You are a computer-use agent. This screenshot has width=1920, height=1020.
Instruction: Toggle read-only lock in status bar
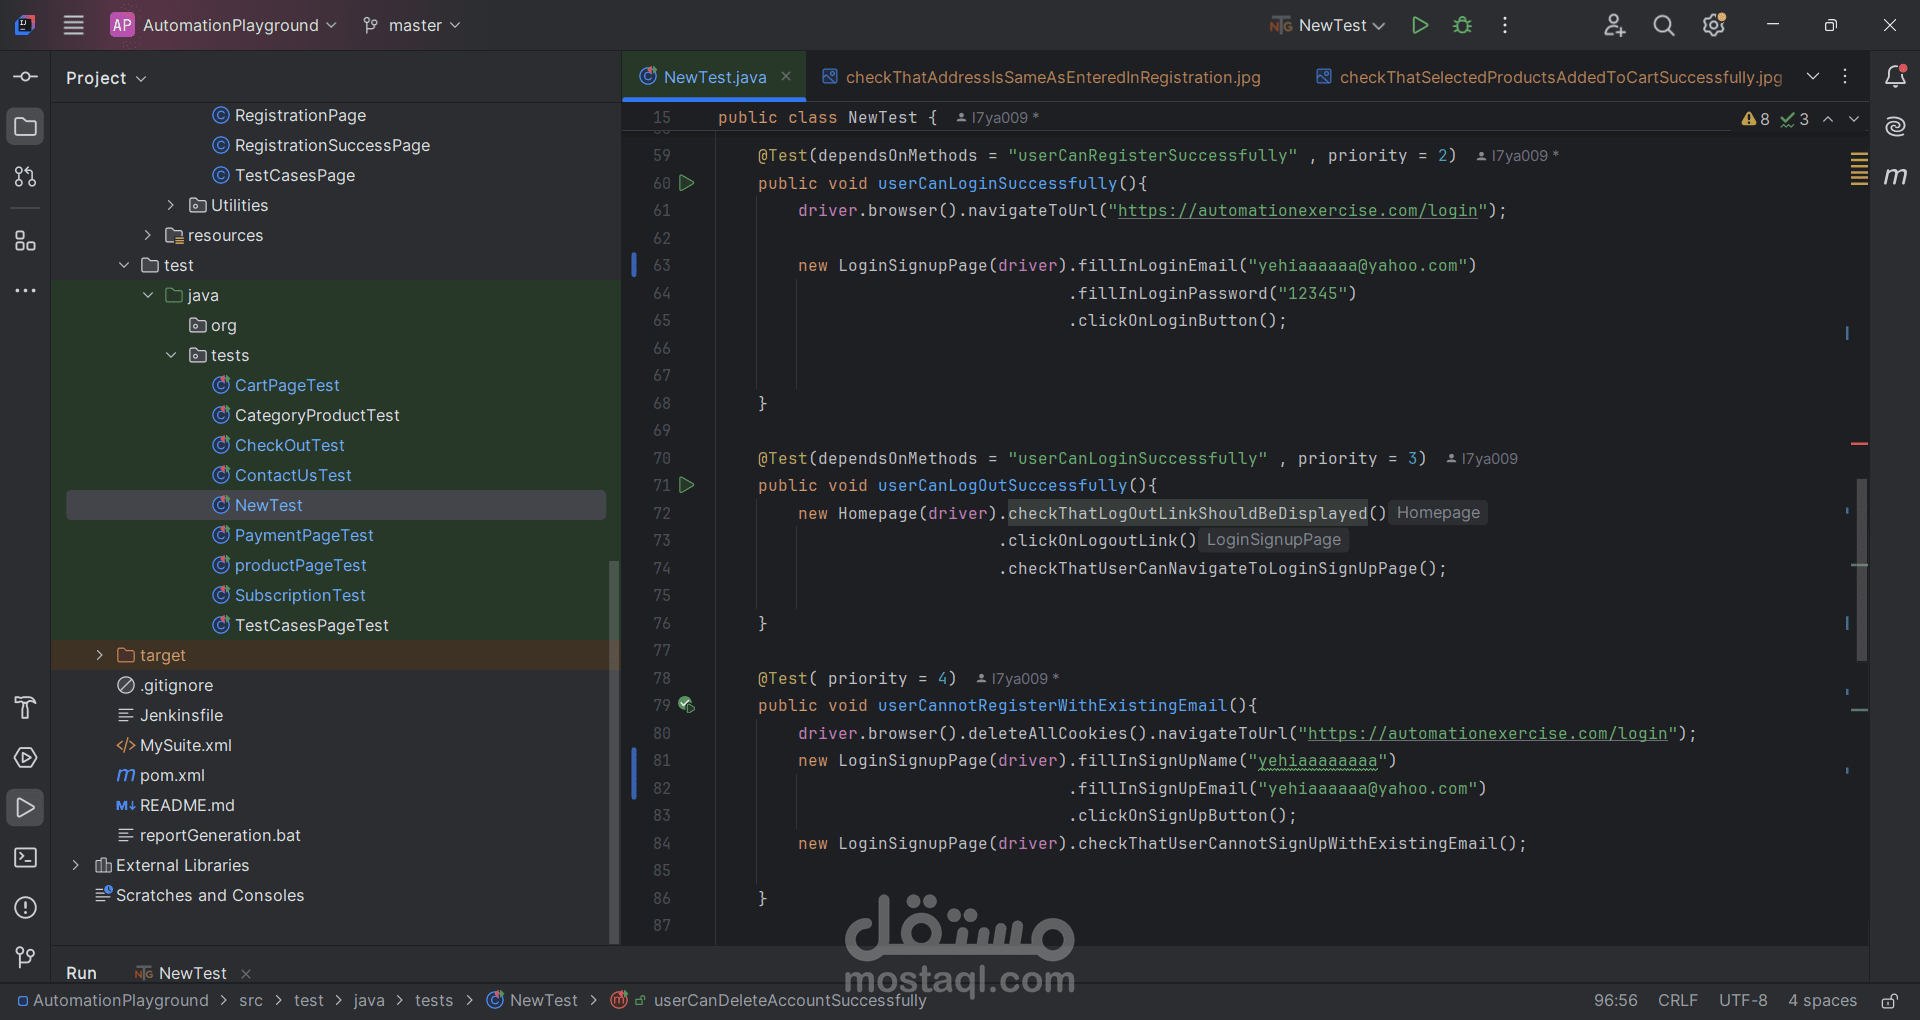coord(1889,1001)
